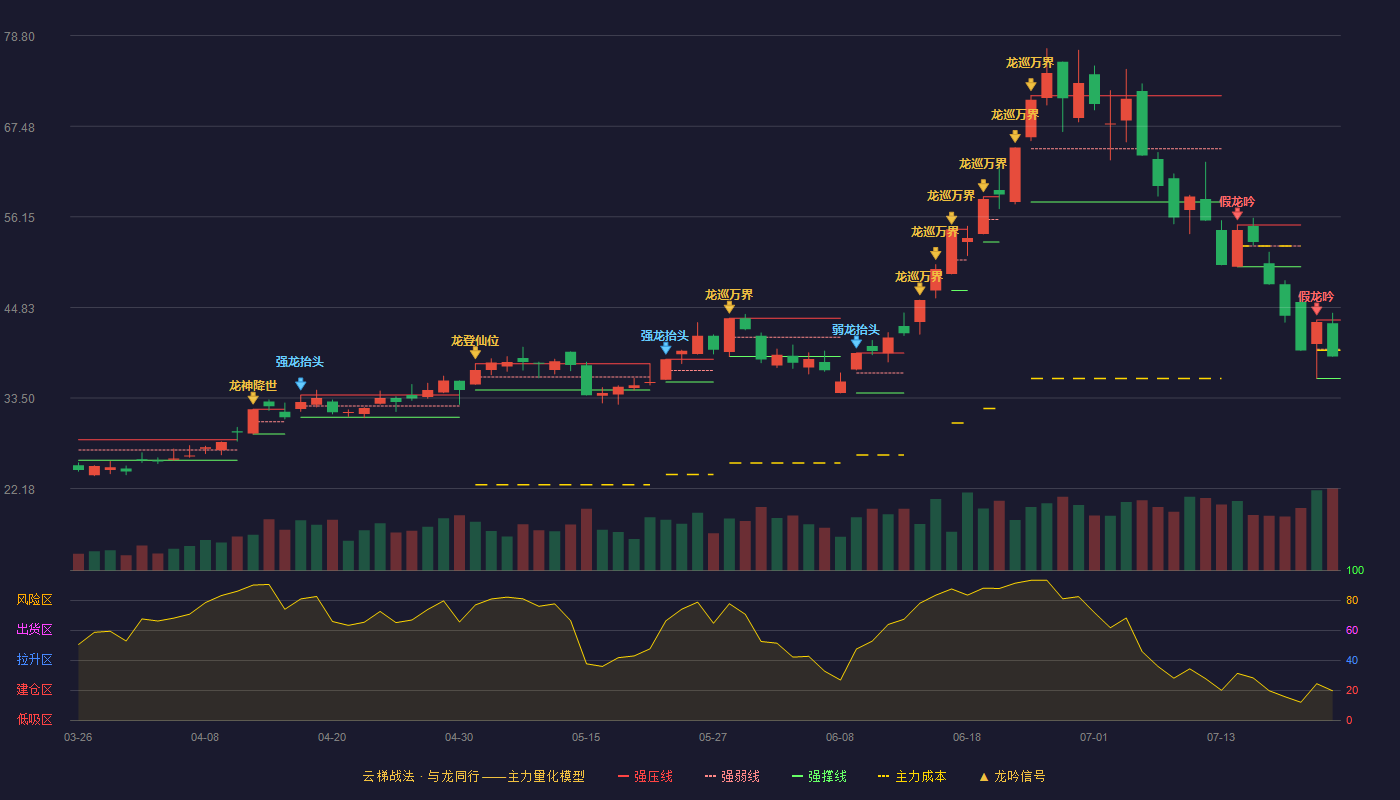Image resolution: width=1400 pixels, height=800 pixels.
Task: Click the 04-08 date axis label
Action: 205,737
